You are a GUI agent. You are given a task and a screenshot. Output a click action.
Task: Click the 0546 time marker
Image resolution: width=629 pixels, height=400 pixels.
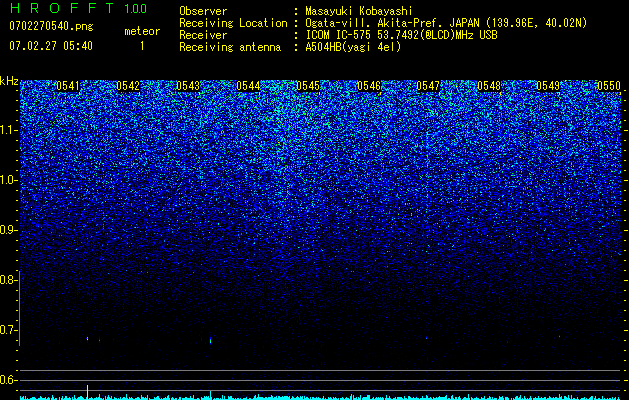369,86
